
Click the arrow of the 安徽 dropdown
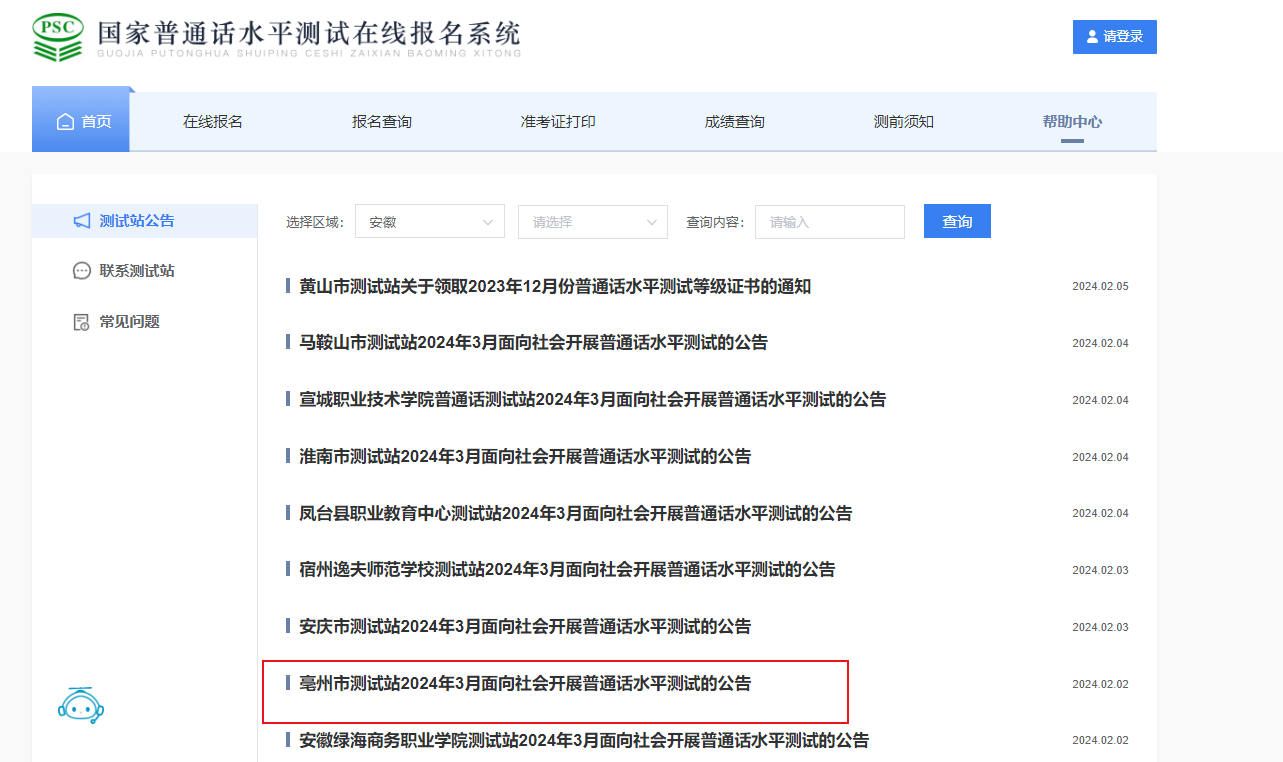(x=488, y=222)
